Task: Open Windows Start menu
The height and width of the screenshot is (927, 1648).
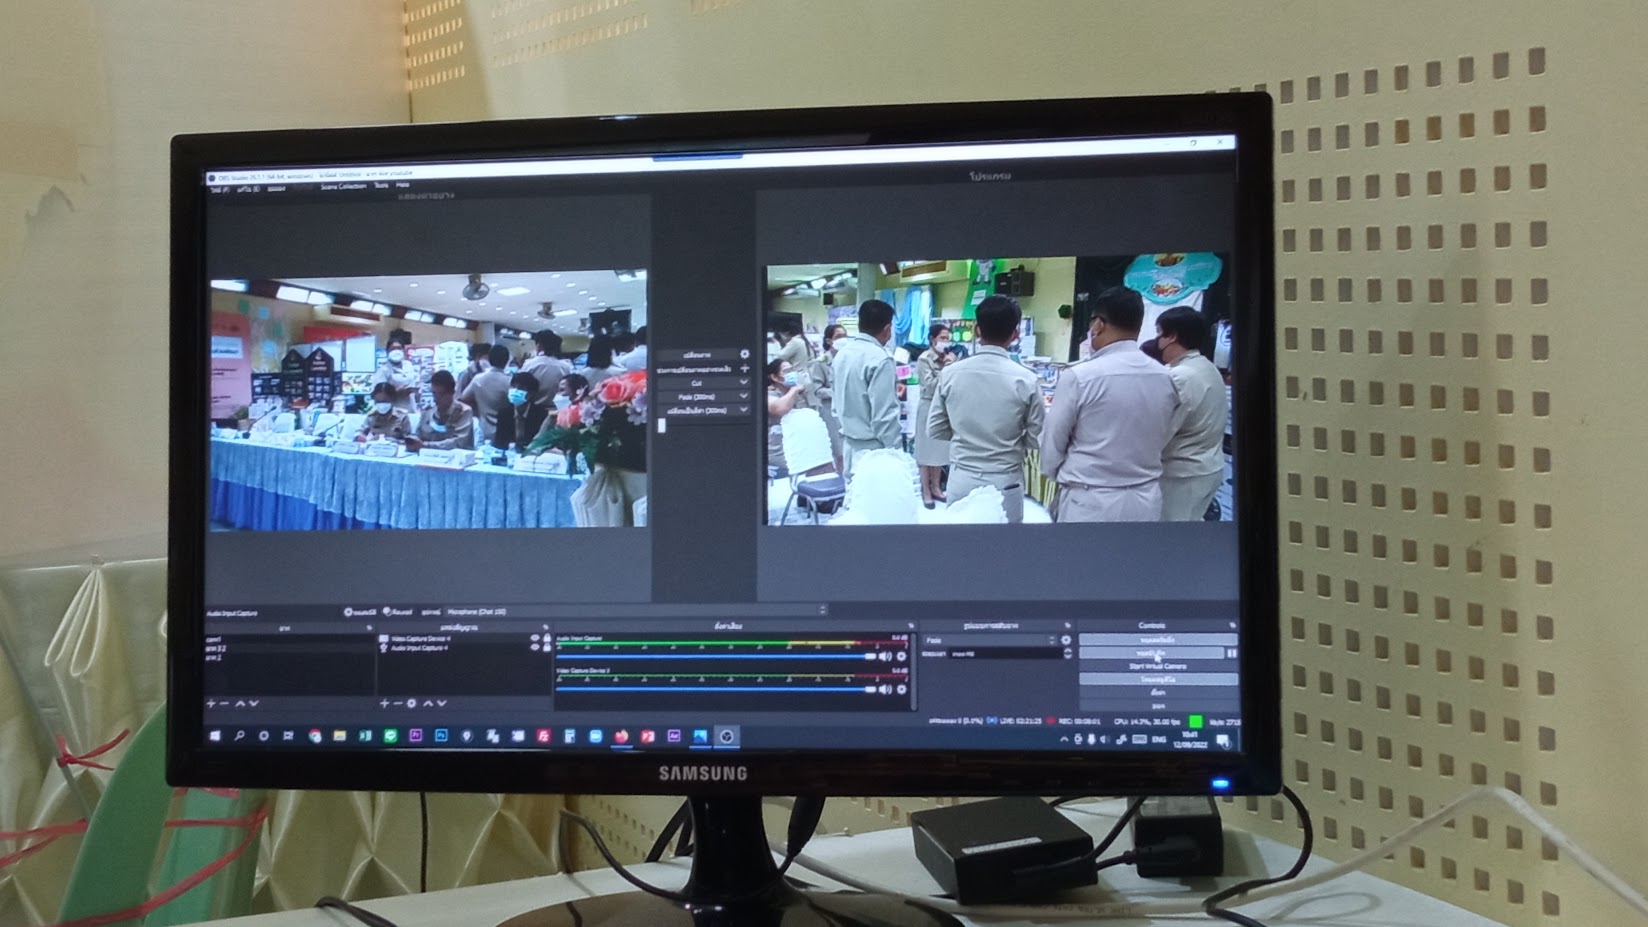Action: [214, 736]
